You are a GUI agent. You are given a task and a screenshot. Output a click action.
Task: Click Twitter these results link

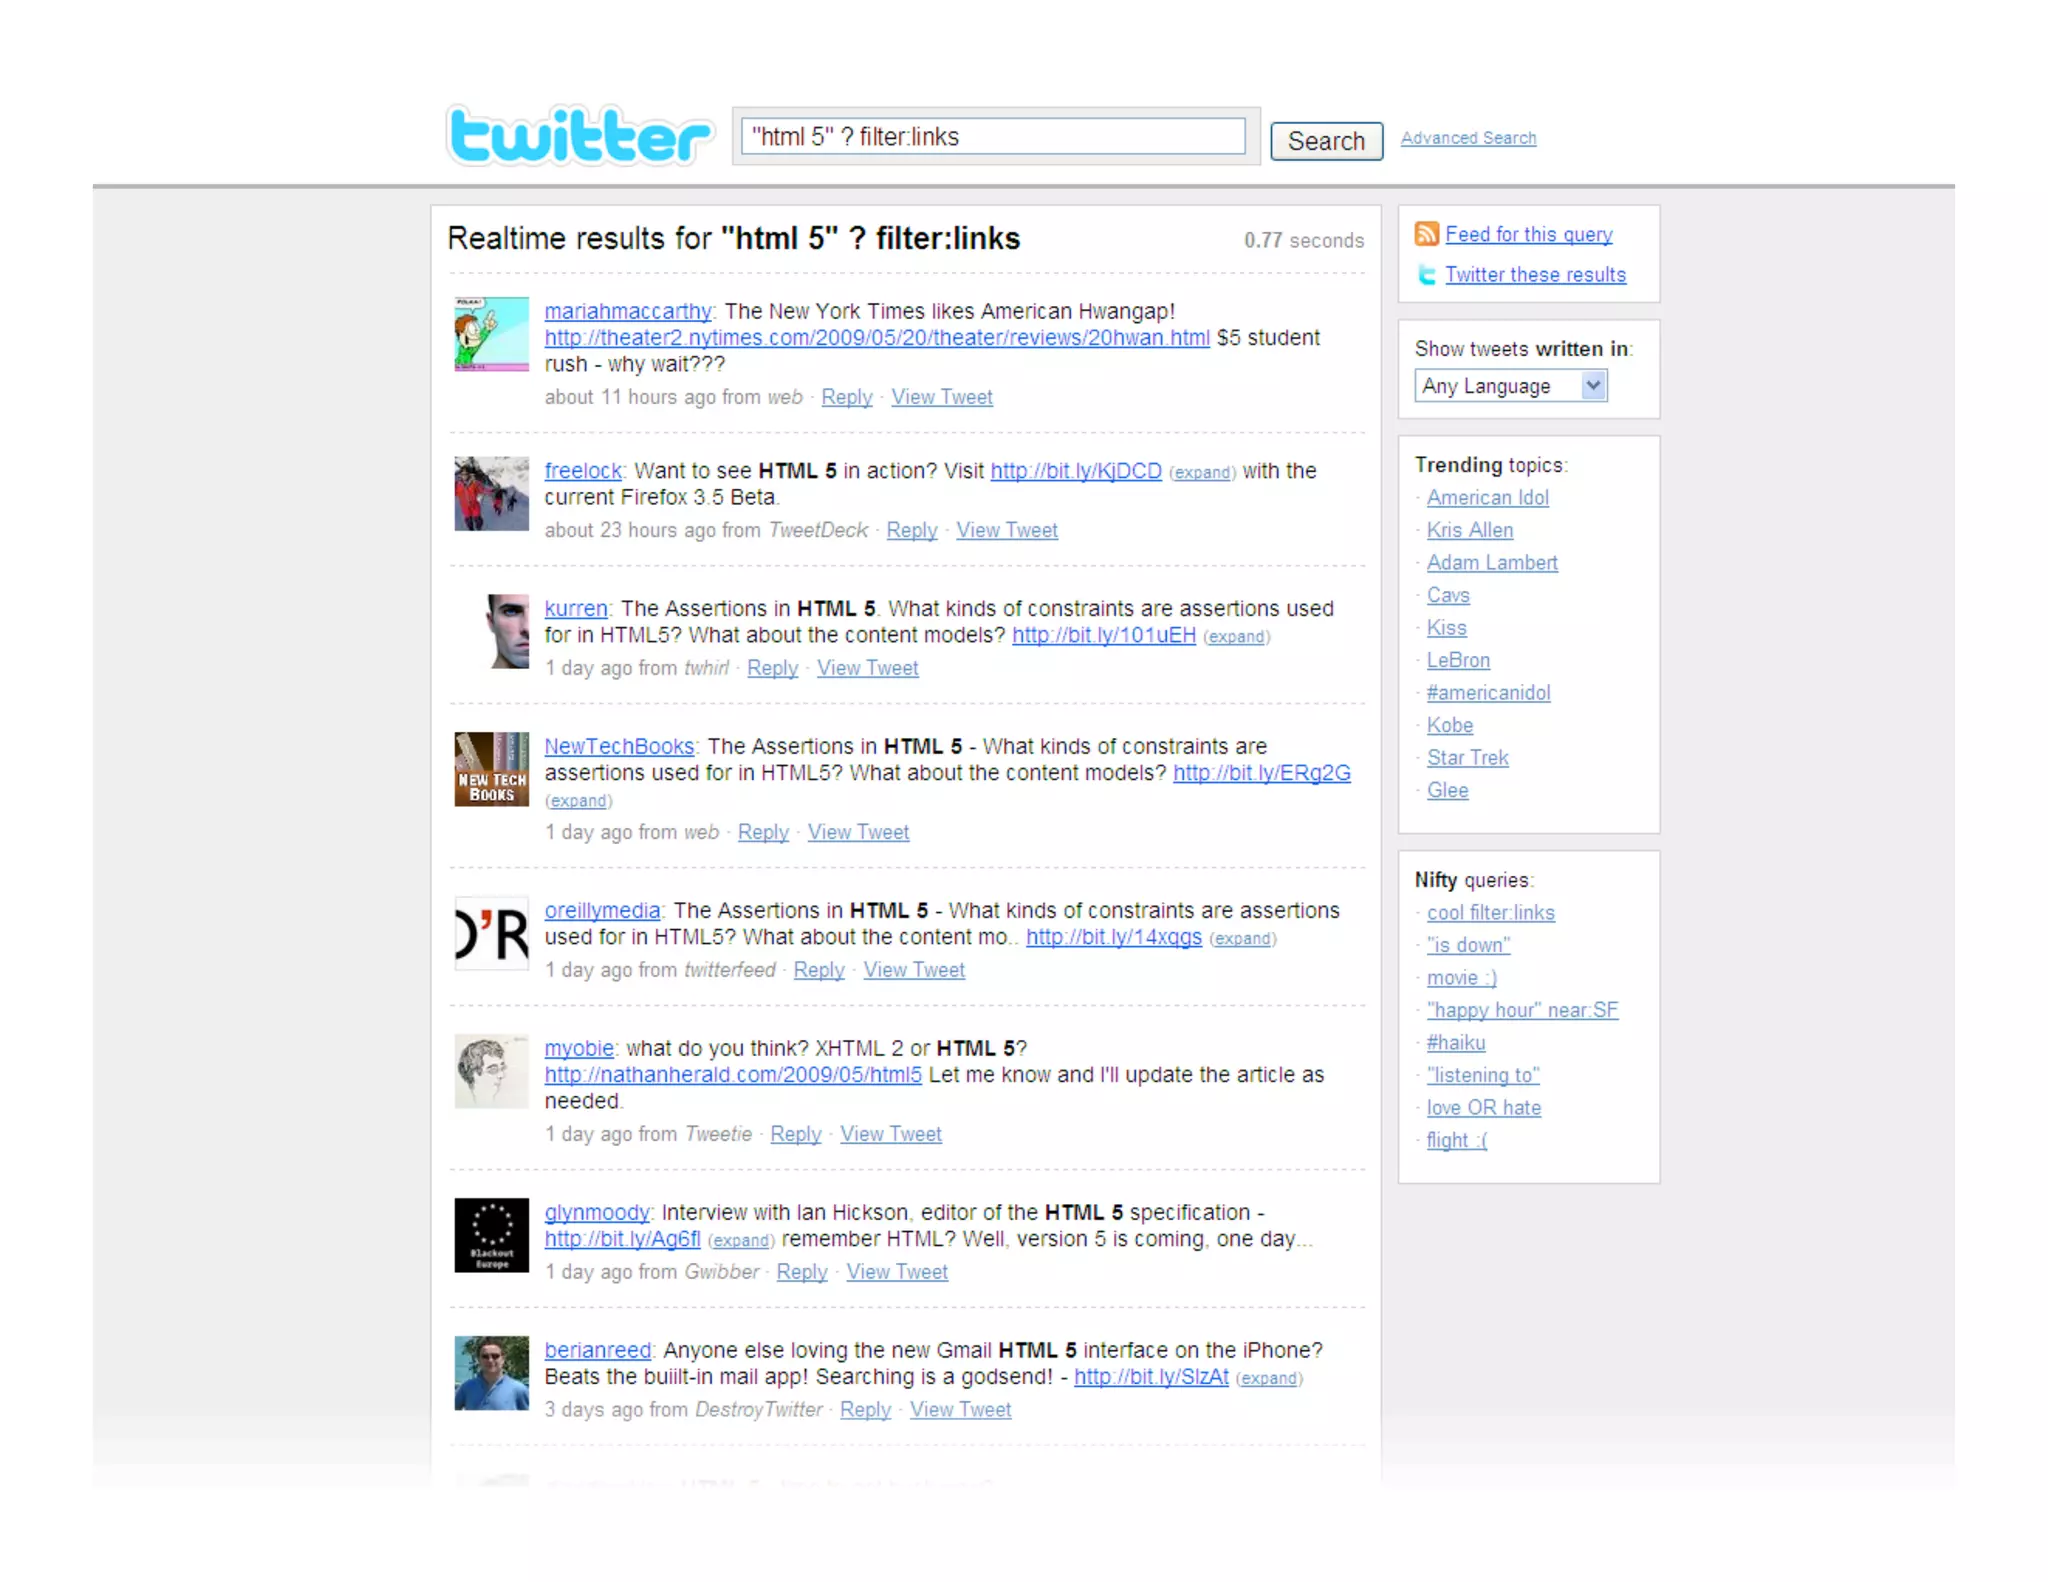pos(1535,275)
